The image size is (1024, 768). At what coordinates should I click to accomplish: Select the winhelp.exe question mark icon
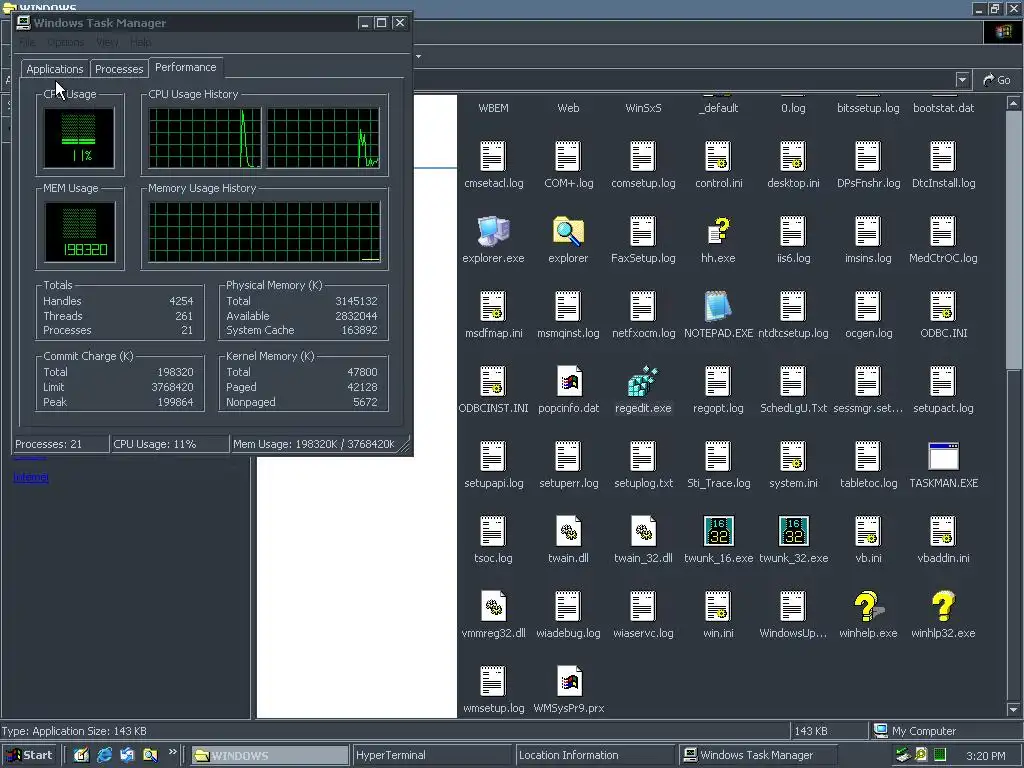(x=868, y=606)
